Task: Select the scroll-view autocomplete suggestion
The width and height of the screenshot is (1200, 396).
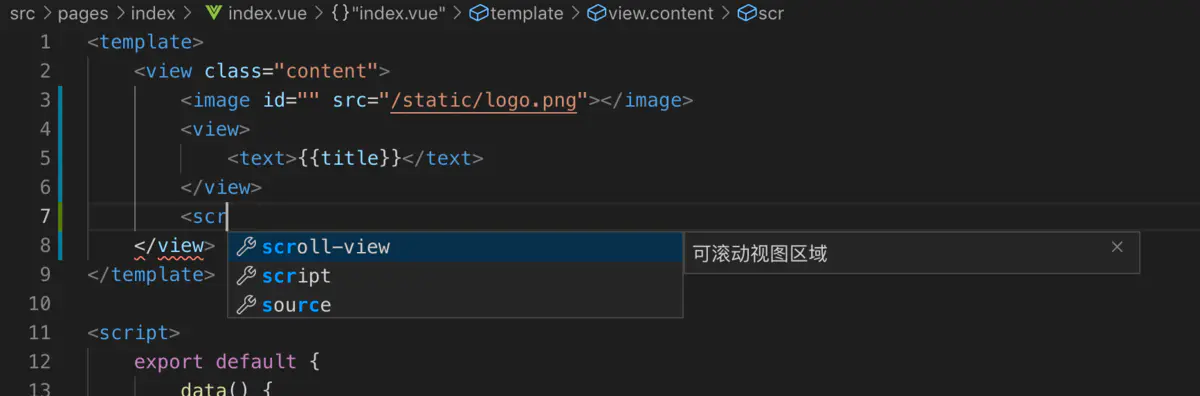Action: point(455,247)
